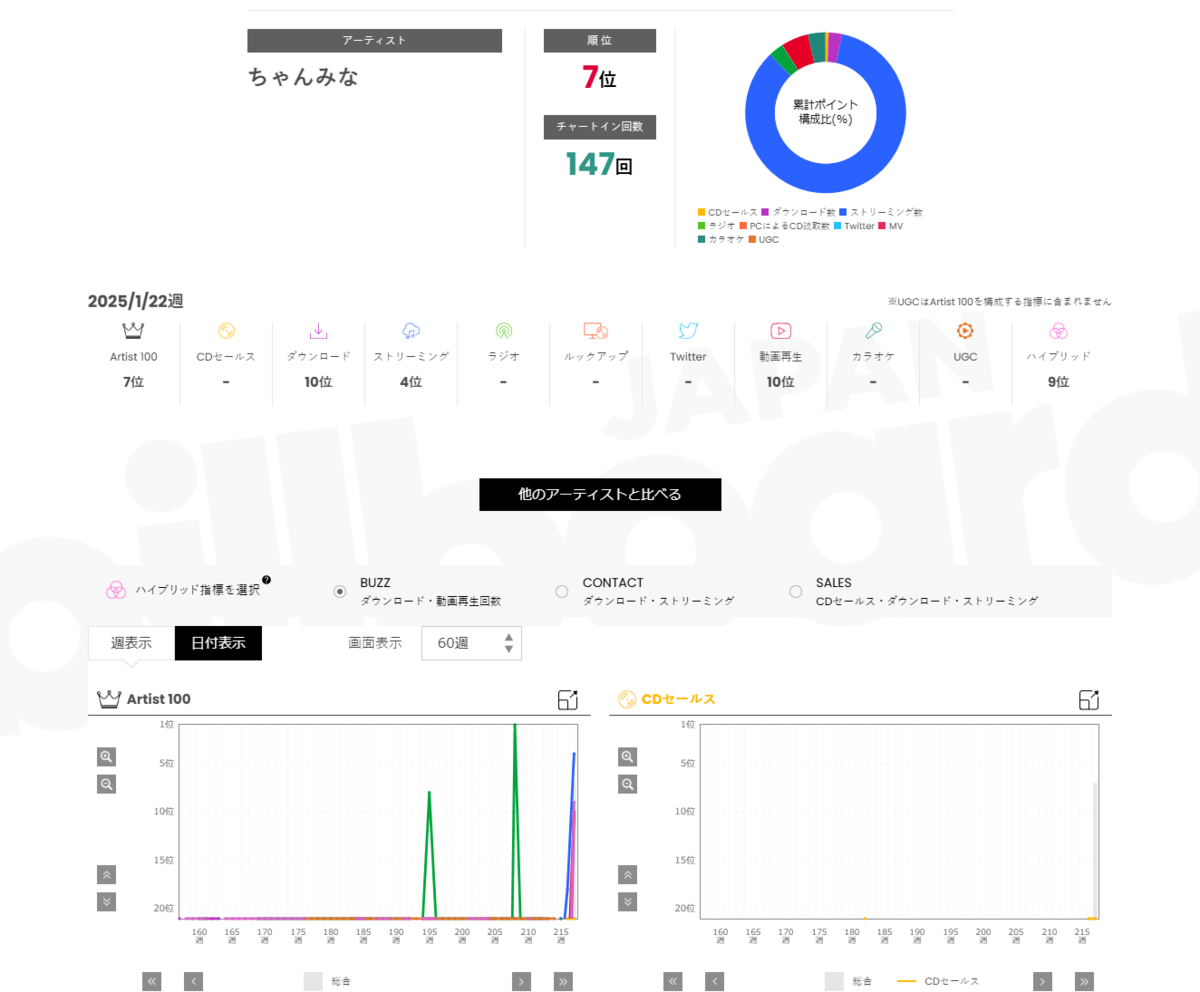Click the ストリーミング数 blue legend swatch
Image resolution: width=1200 pixels, height=992 pixels.
click(x=843, y=212)
